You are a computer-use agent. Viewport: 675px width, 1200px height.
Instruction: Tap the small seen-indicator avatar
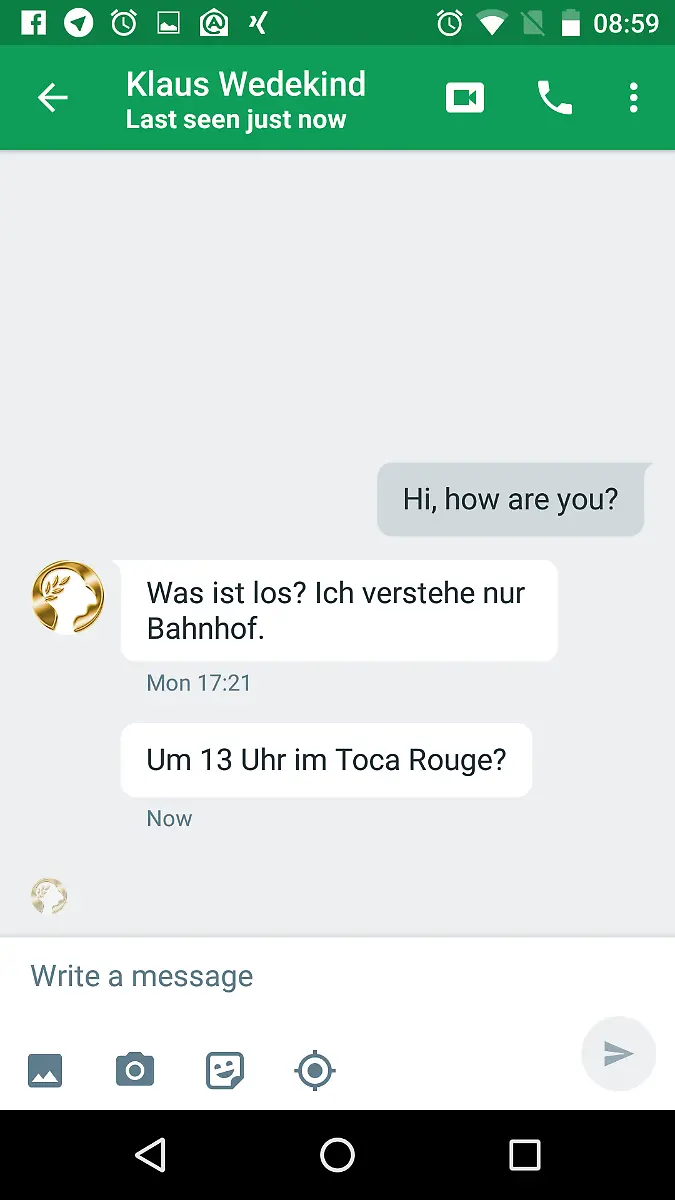(49, 896)
